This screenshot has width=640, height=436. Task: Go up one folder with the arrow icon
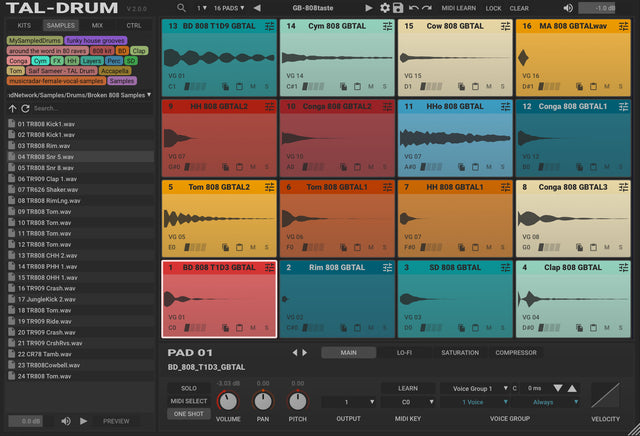pyautogui.click(x=13, y=108)
